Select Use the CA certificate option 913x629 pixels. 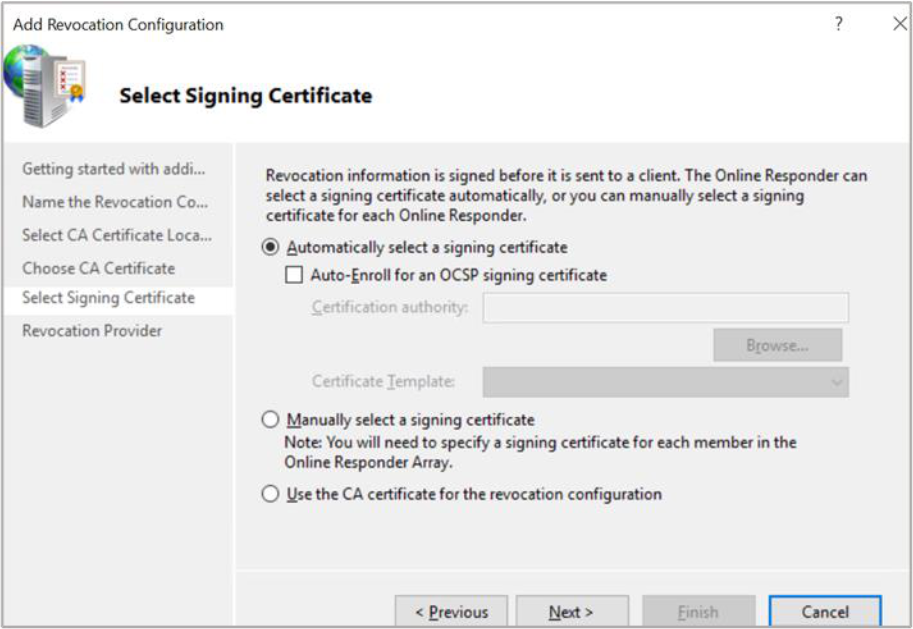coord(270,494)
